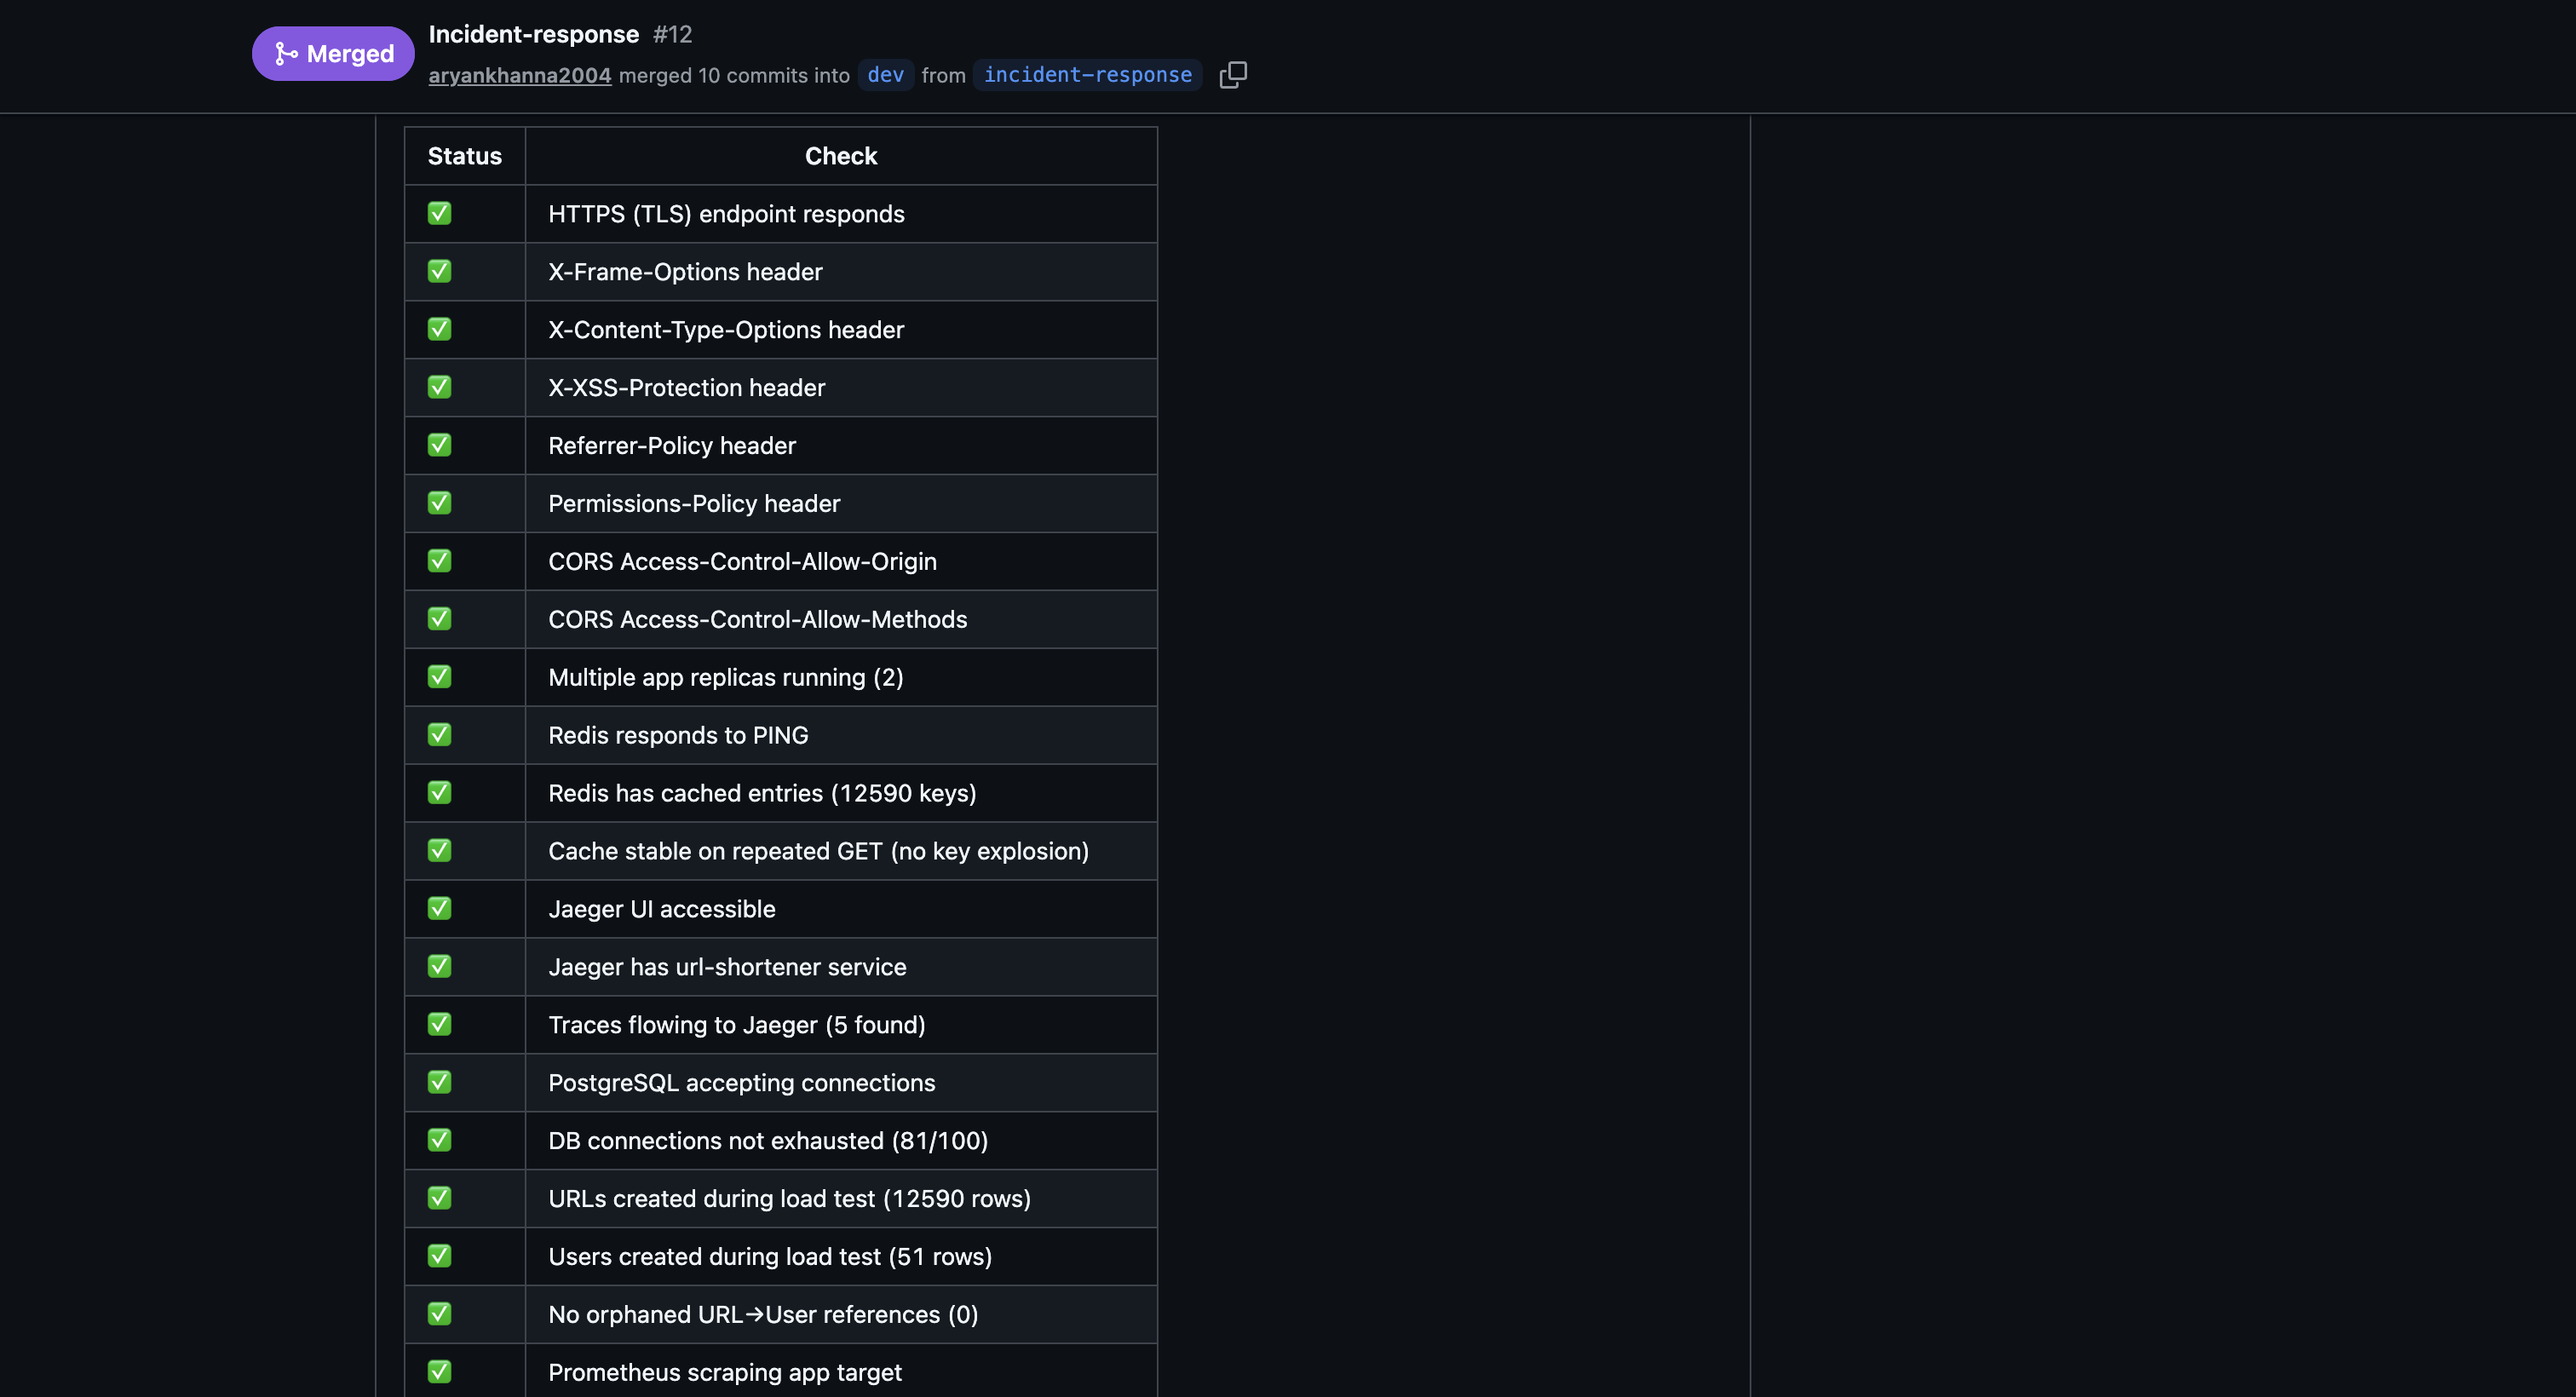This screenshot has height=1397, width=2576.
Task: Click the Merged status badge
Action: [x=333, y=53]
